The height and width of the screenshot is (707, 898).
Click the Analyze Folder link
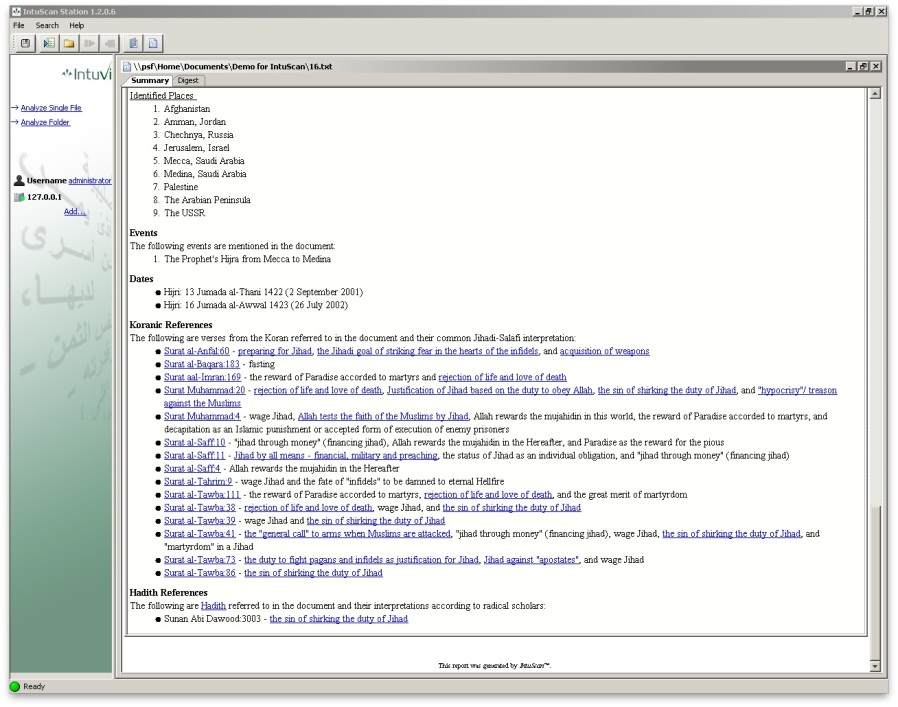[x=45, y=122]
